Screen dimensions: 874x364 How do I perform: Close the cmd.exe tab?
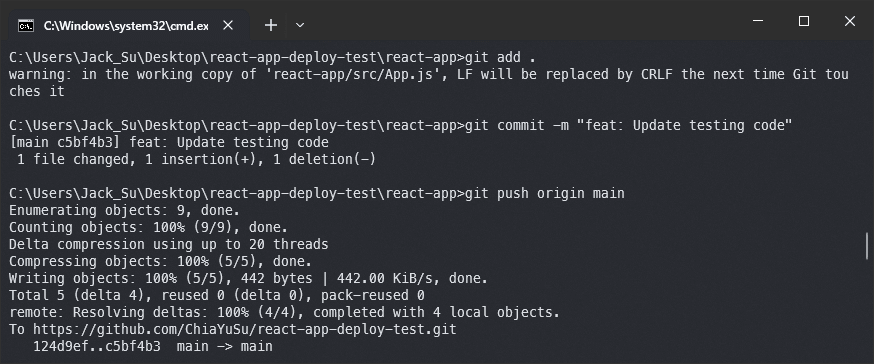(x=228, y=25)
